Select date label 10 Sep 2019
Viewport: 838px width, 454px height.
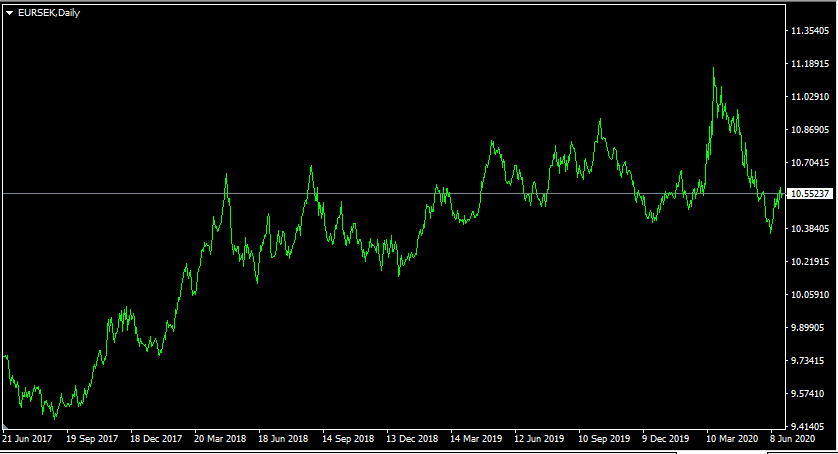pyautogui.click(x=604, y=439)
